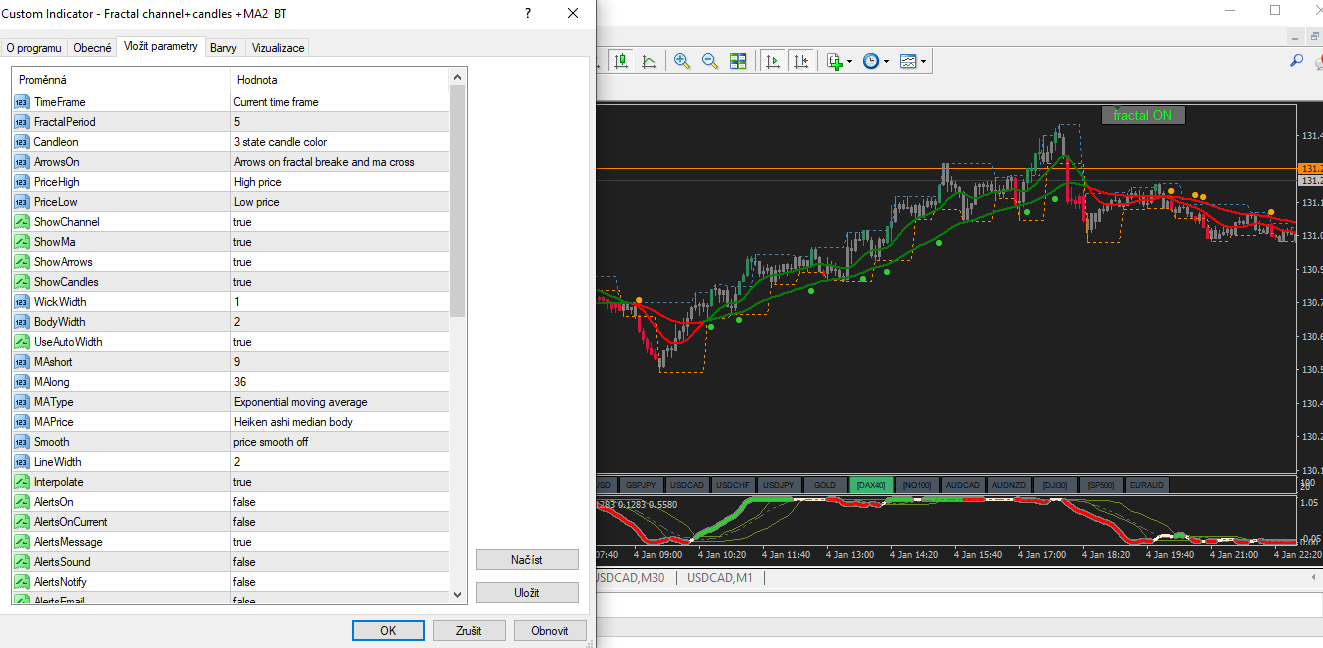Open the dropdown arrow next to templates icon
Screen dimensions: 1323x648
pyautogui.click(x=923, y=61)
